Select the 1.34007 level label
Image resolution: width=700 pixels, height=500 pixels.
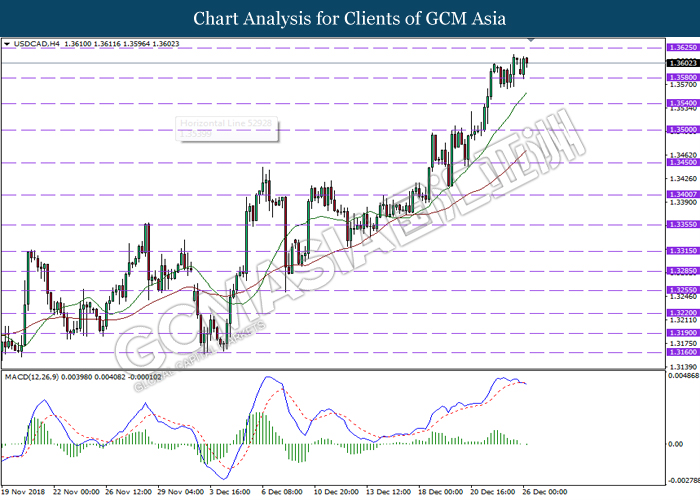point(683,195)
